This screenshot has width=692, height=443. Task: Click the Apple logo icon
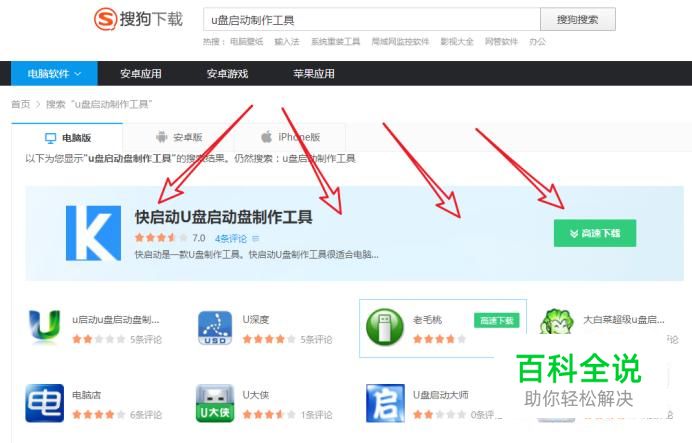(x=267, y=137)
